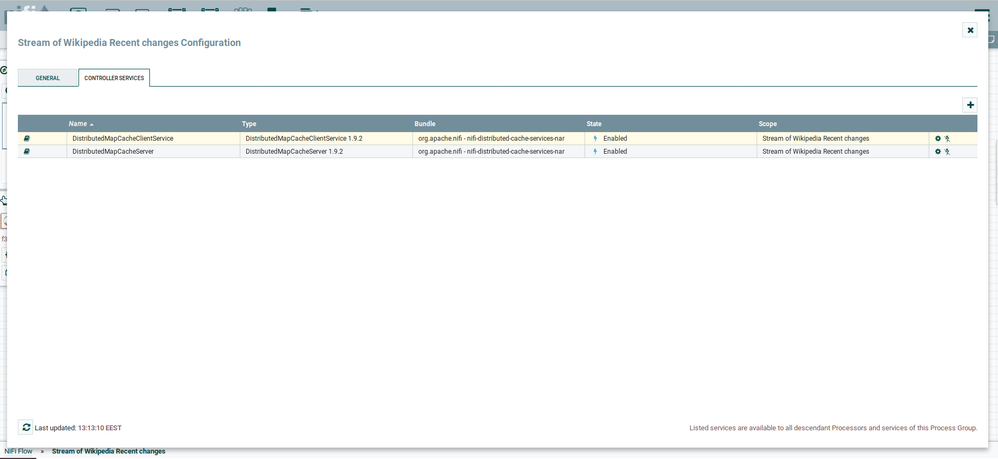Open usage docs icon for DistributedMapCacheClientService row
998x459 pixels.
coord(27,138)
